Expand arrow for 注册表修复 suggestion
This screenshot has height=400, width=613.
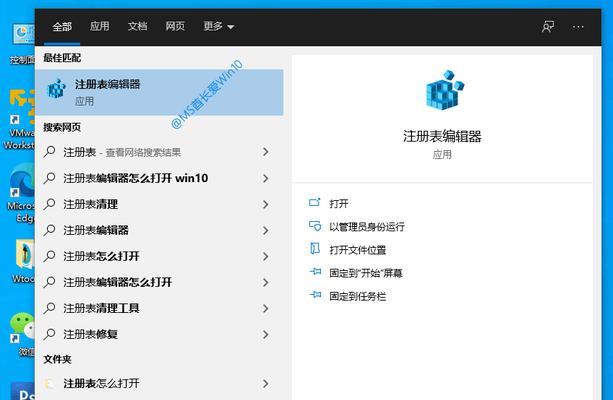[265, 334]
